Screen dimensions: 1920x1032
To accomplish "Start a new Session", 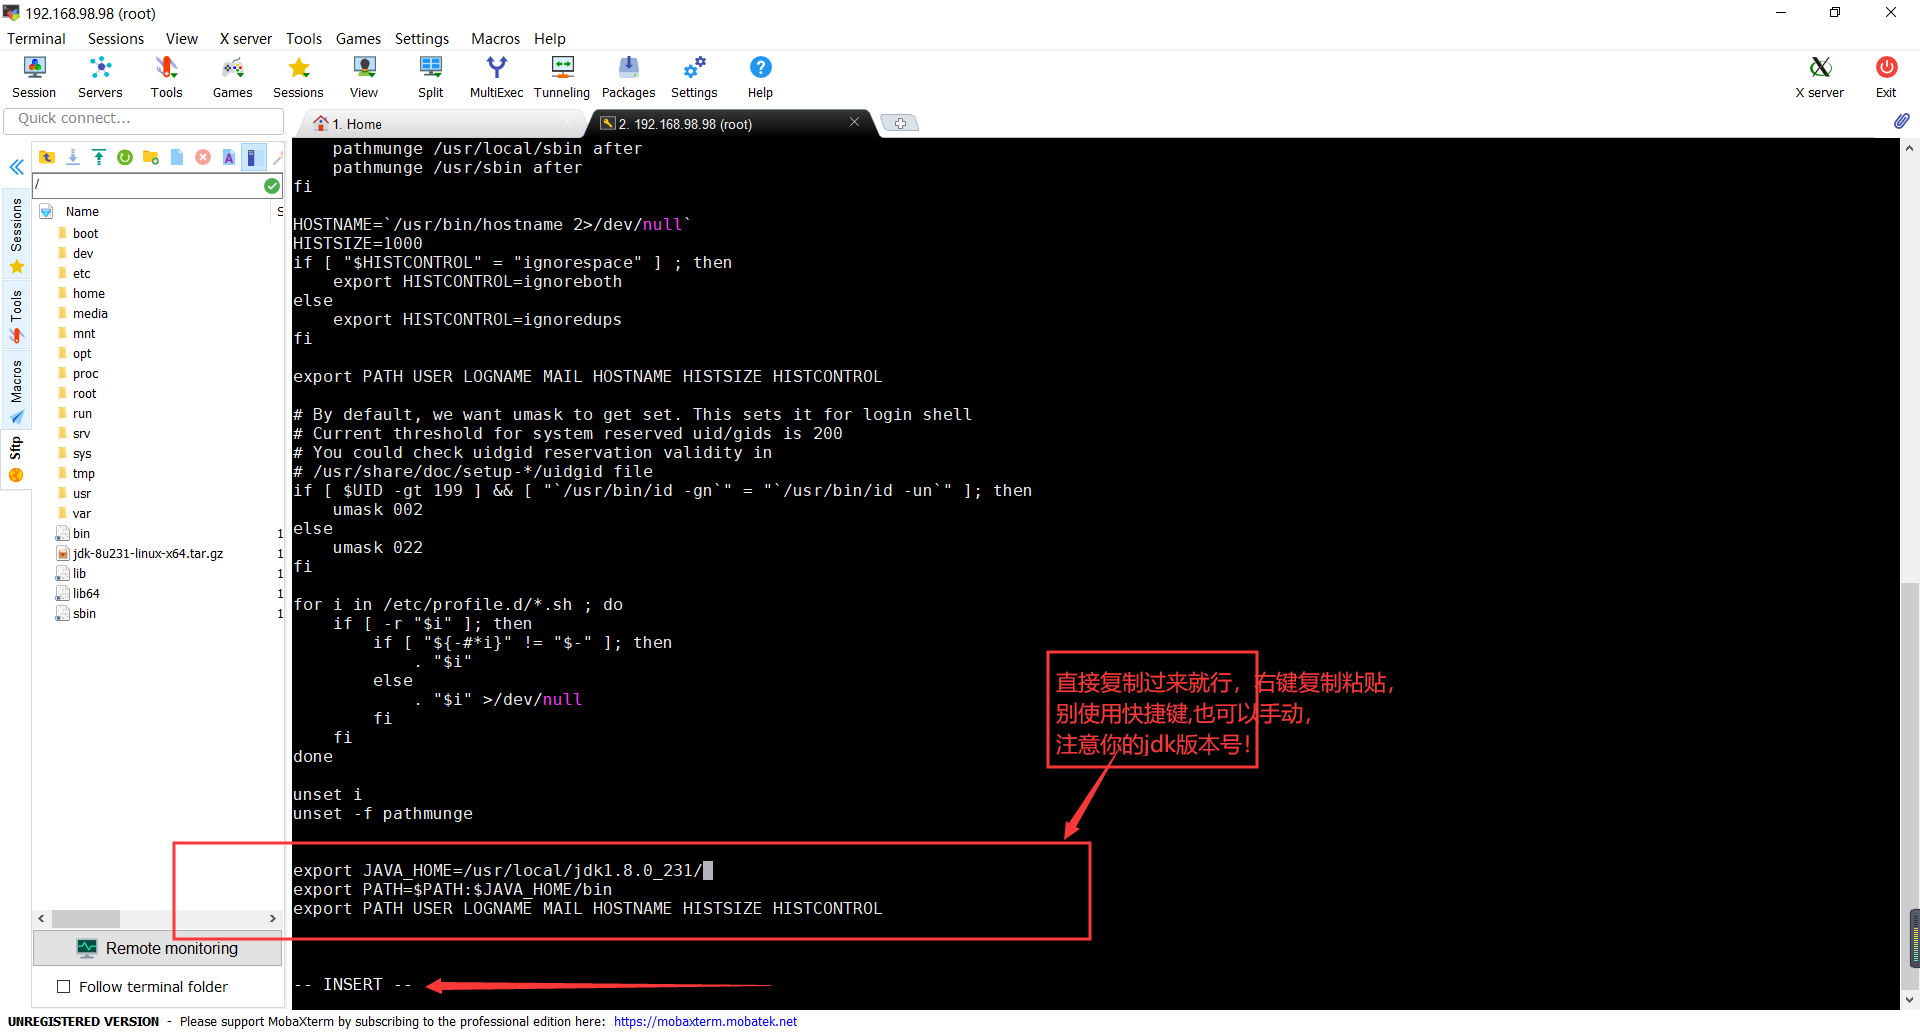I will 33,75.
